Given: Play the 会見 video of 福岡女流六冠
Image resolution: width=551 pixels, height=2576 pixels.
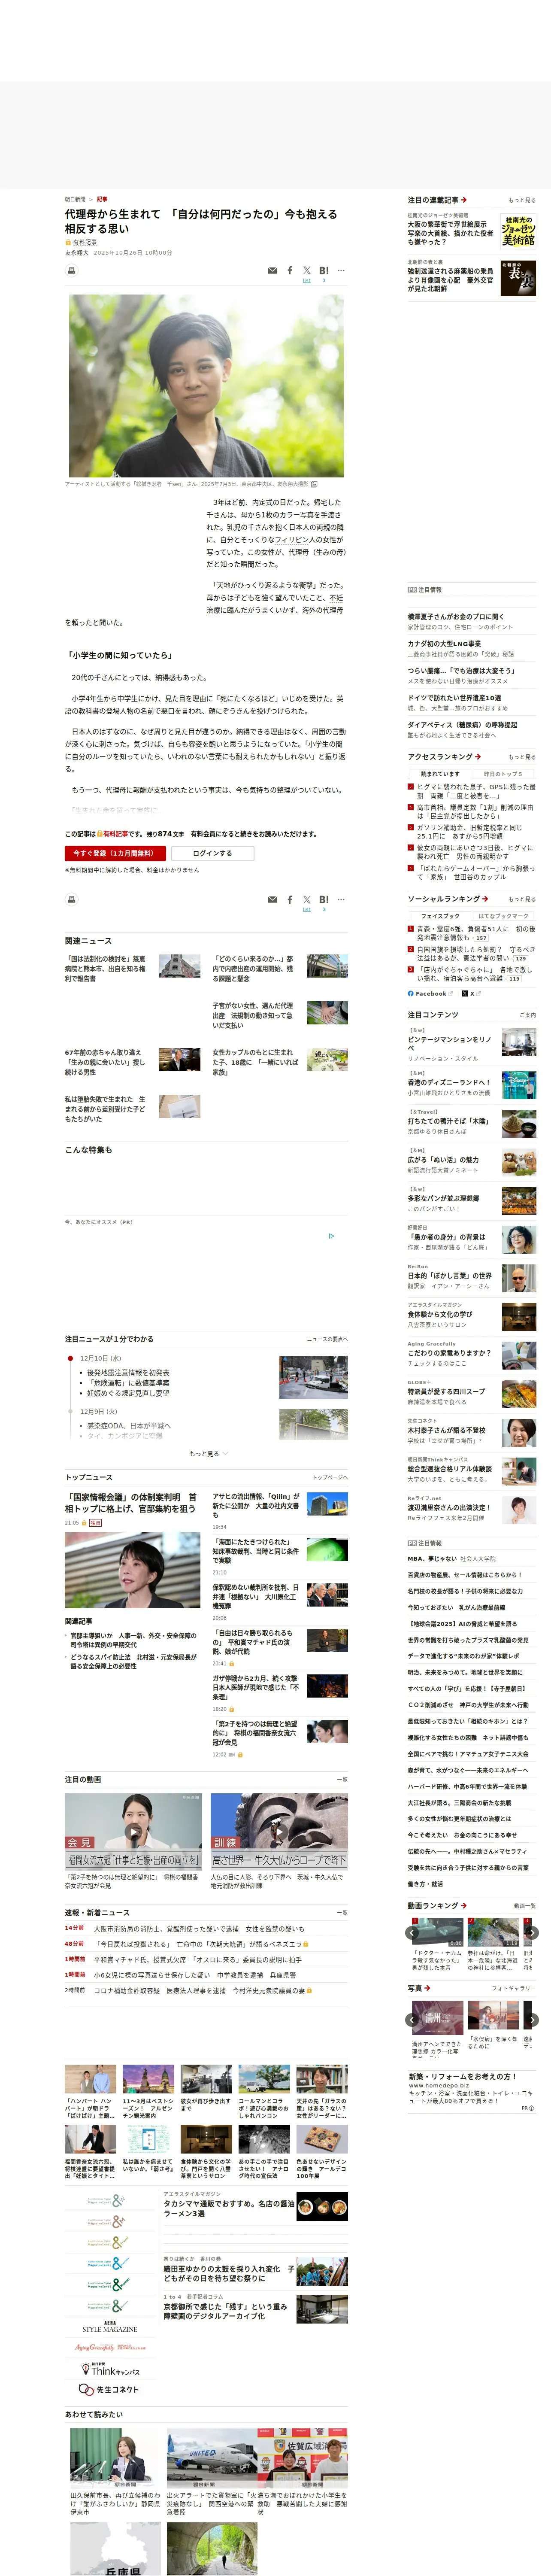Looking at the screenshot, I should point(133,1832).
